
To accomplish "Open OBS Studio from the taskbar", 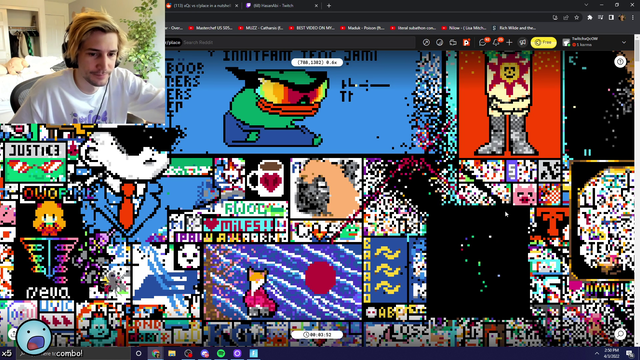I will [188, 353].
